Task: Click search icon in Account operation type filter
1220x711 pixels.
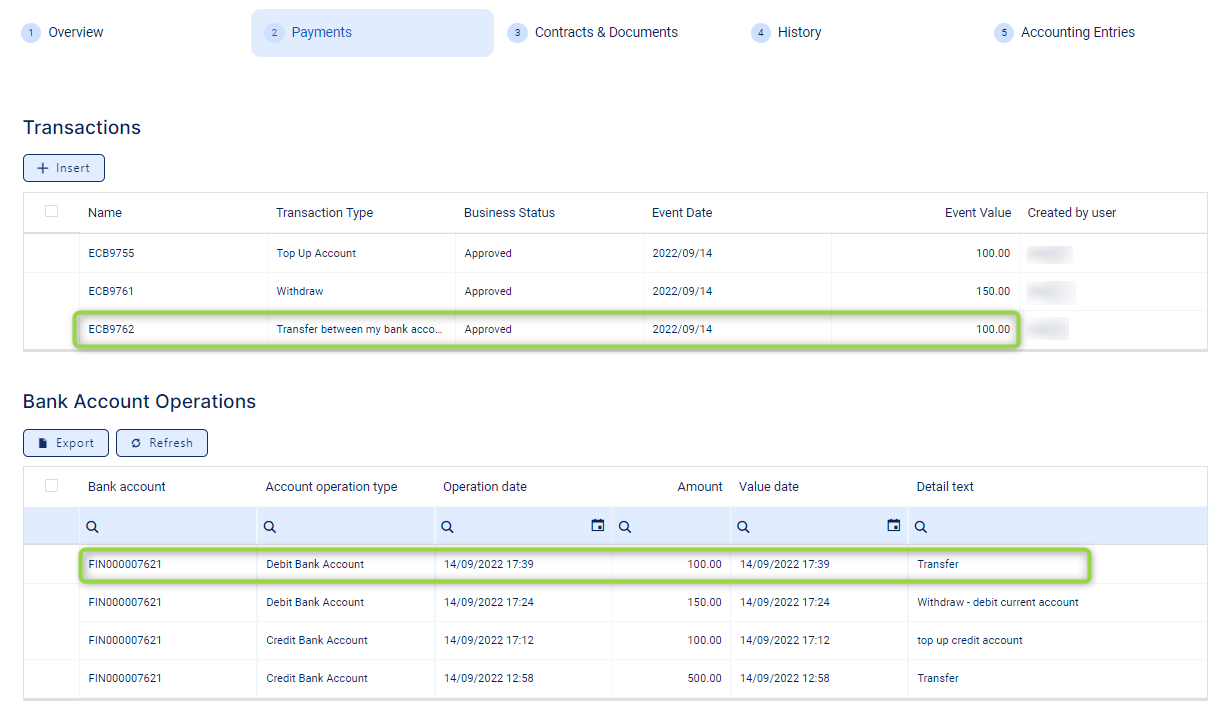Action: (x=270, y=527)
